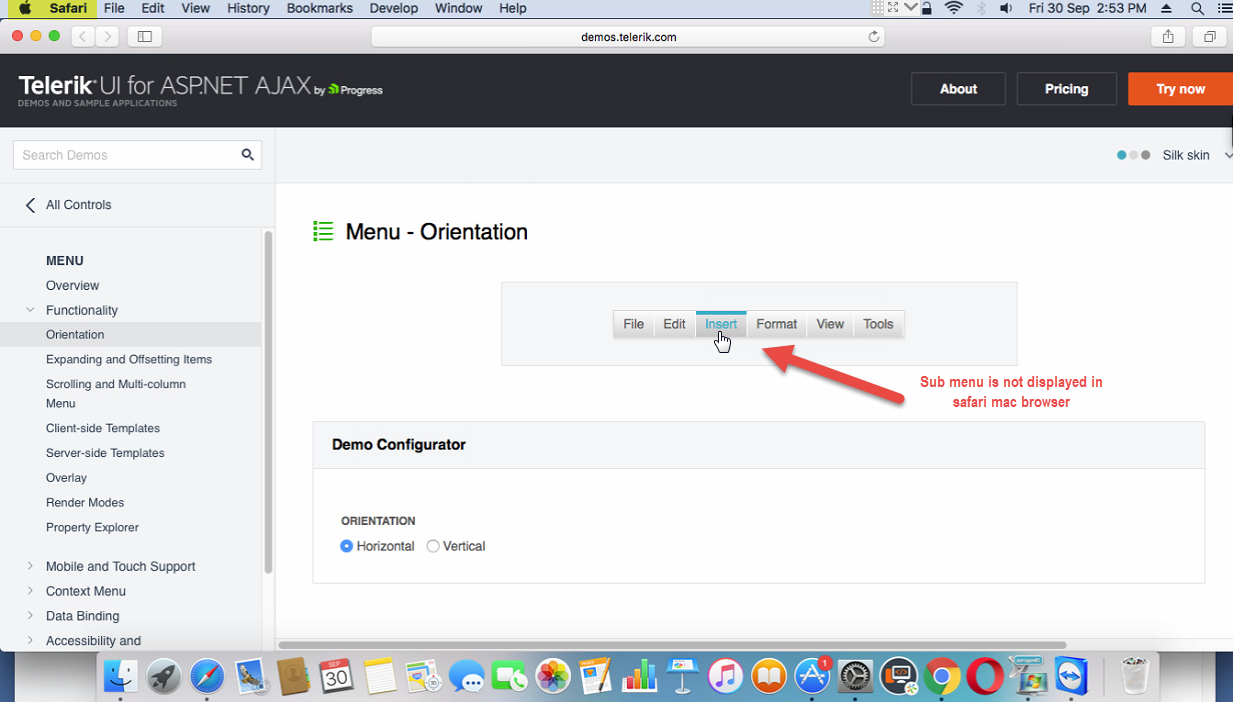Open the View item in demo menu
Screen dimensions: 1233x702
pos(830,324)
